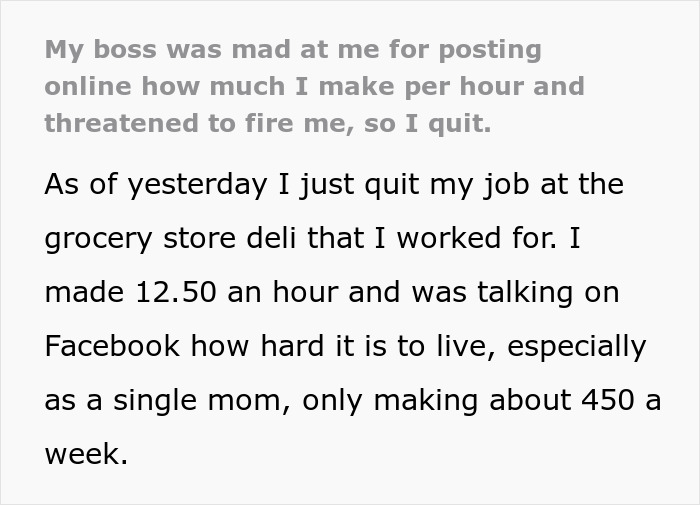Image resolution: width=700 pixels, height=505 pixels.
Task: Click the word 'Facebook' in the post
Action: (112, 347)
